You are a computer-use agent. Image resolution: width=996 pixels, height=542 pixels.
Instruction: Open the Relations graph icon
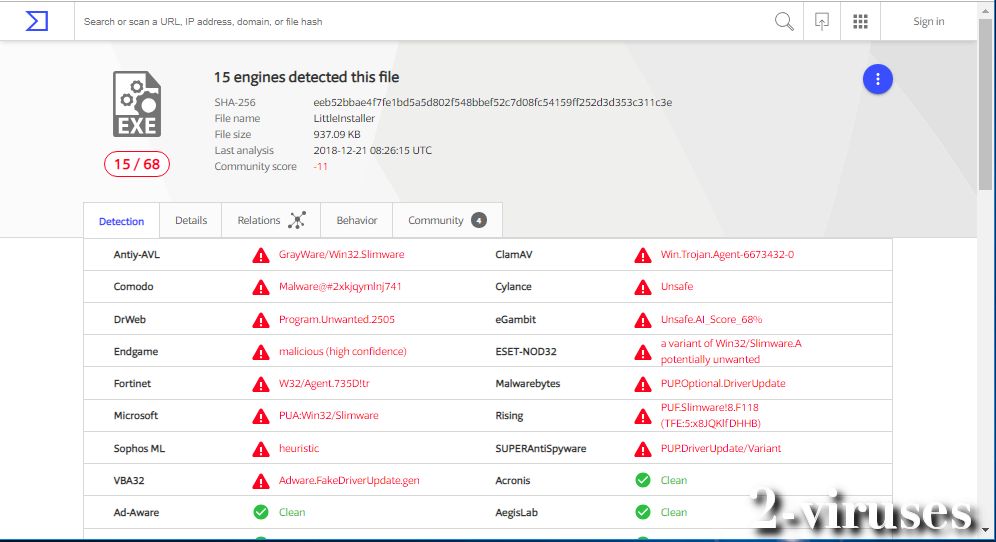pos(297,220)
